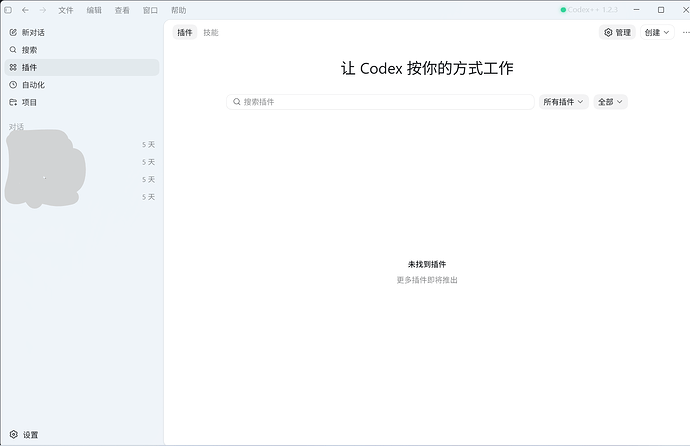
Task: Click the 自动化 clock icon
Action: tap(13, 85)
